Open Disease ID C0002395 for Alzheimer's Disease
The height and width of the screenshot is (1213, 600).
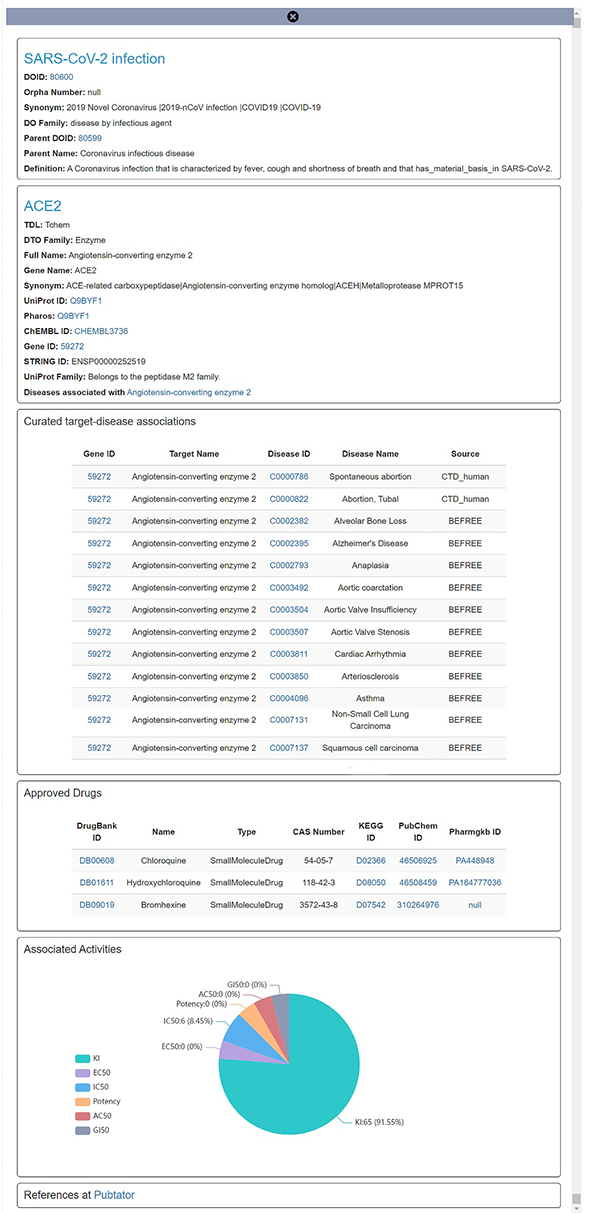289,543
